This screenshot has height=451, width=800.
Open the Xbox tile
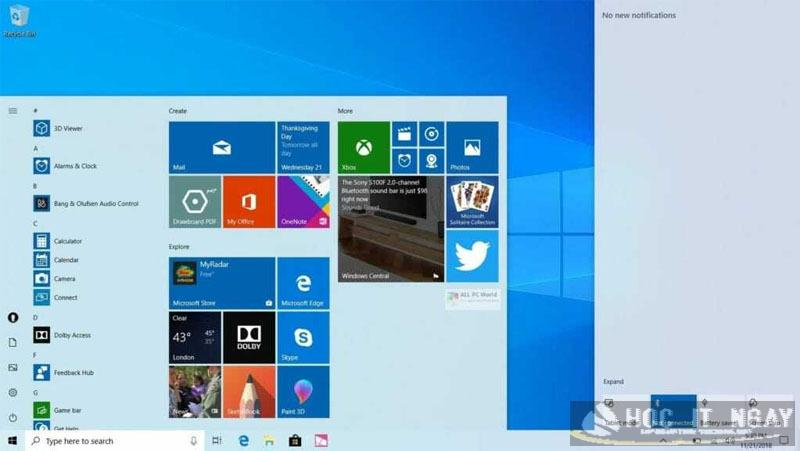(364, 147)
